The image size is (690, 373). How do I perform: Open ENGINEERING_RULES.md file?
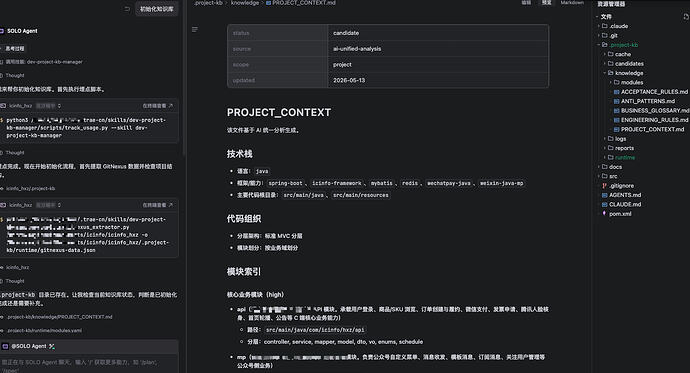(651, 120)
